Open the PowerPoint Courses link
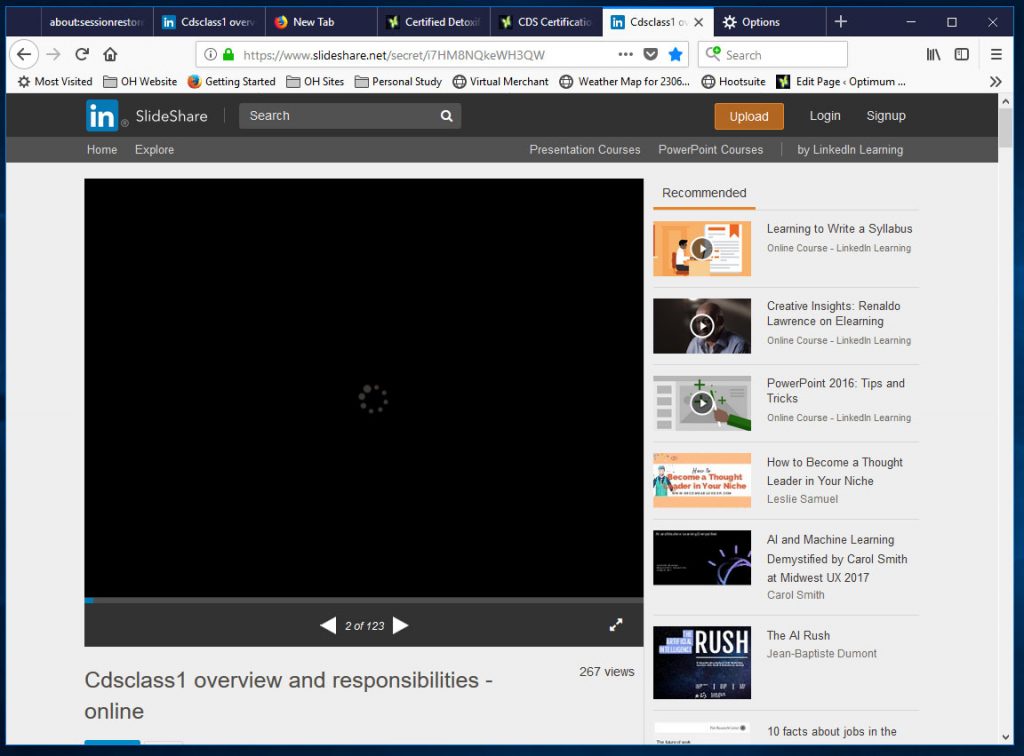The width and height of the screenshot is (1024, 756). click(711, 149)
